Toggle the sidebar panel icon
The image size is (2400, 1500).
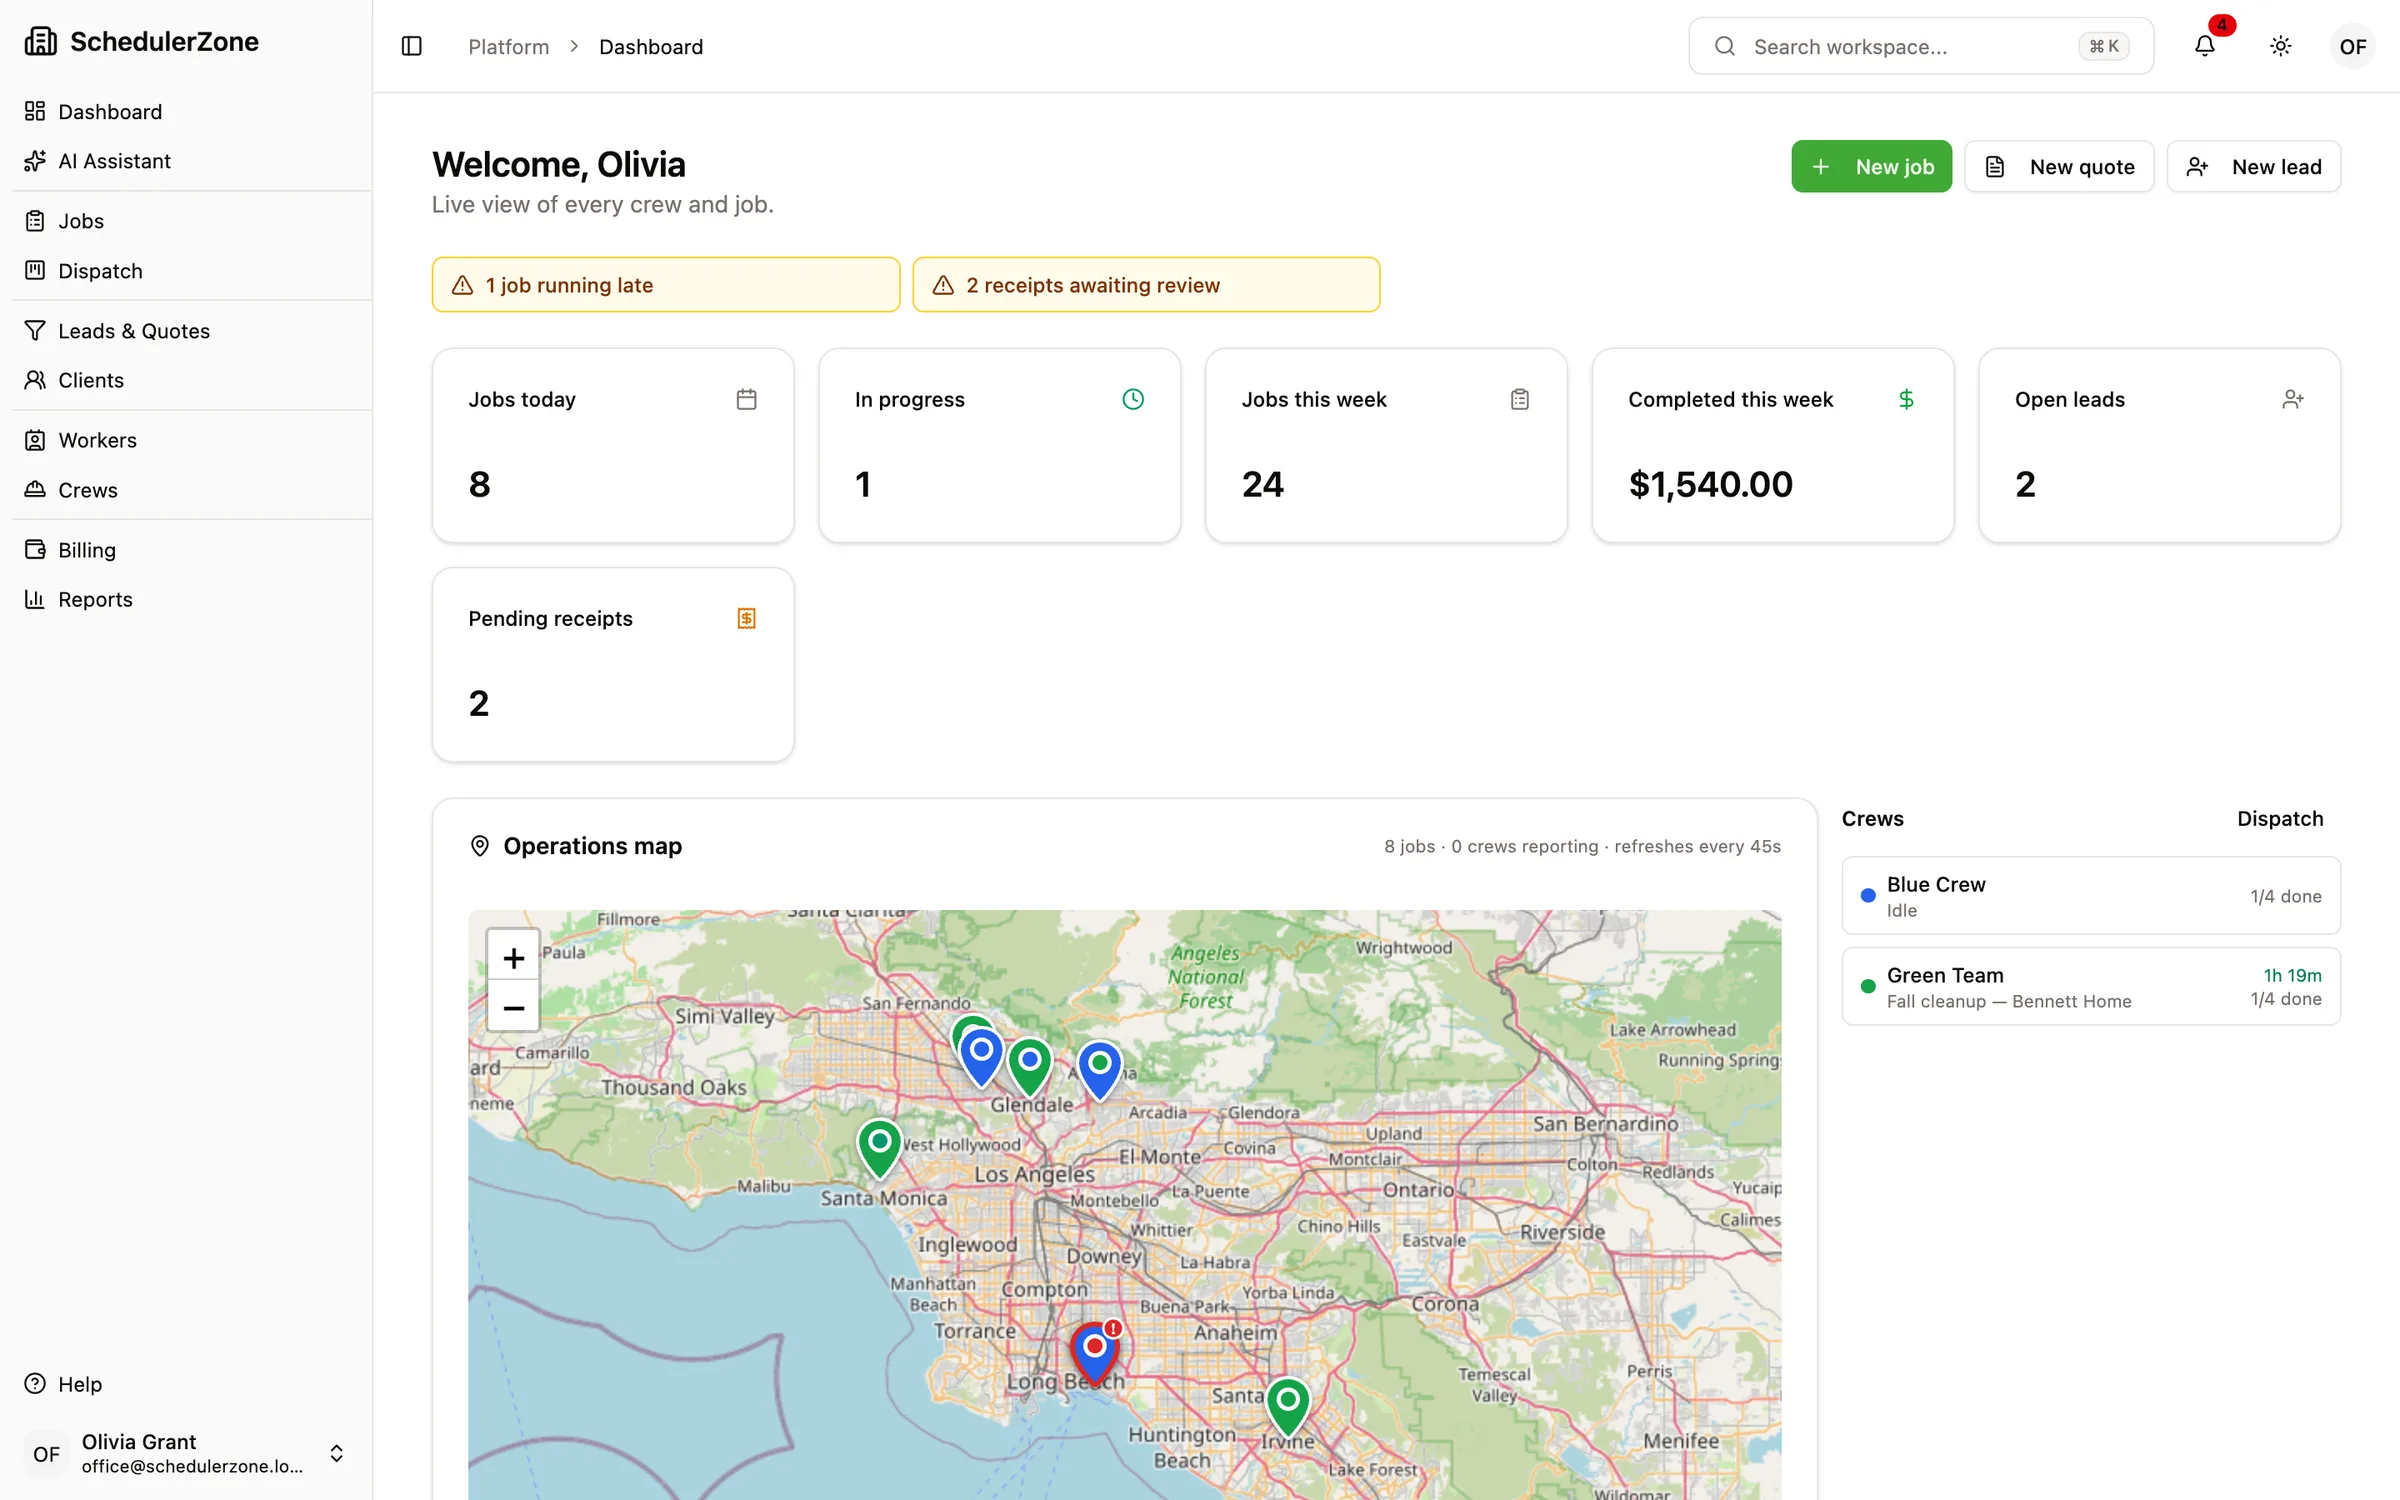[411, 46]
